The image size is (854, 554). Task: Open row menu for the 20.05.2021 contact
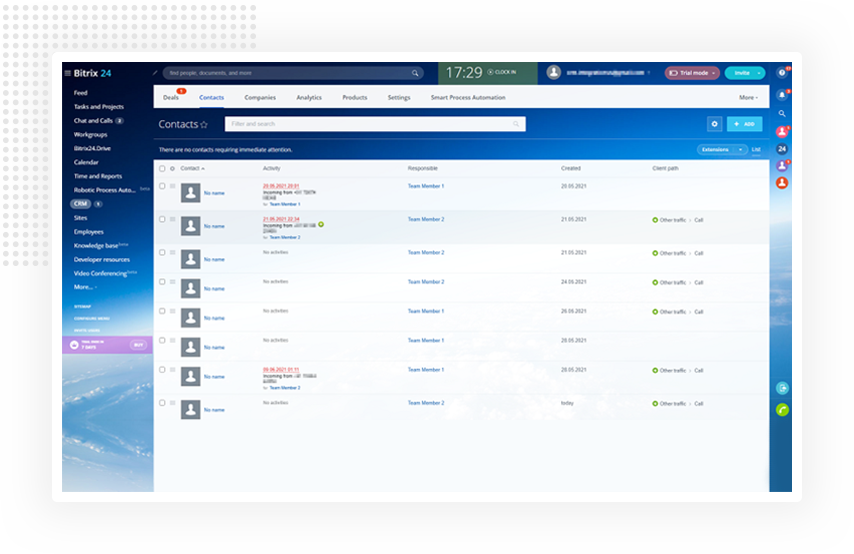click(173, 186)
